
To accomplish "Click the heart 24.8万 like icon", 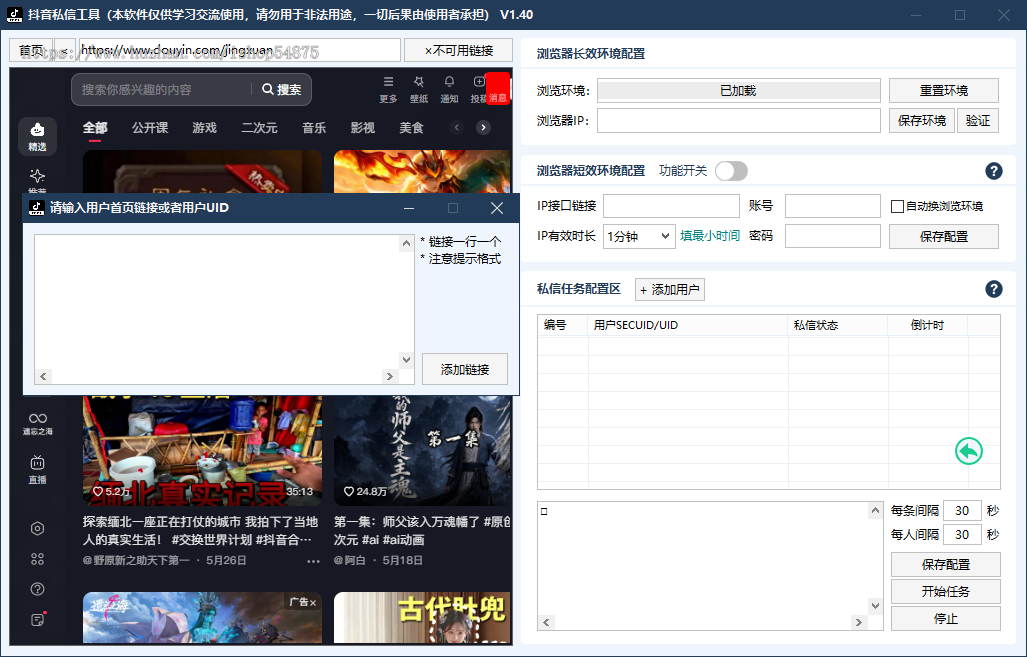I will coord(349,491).
